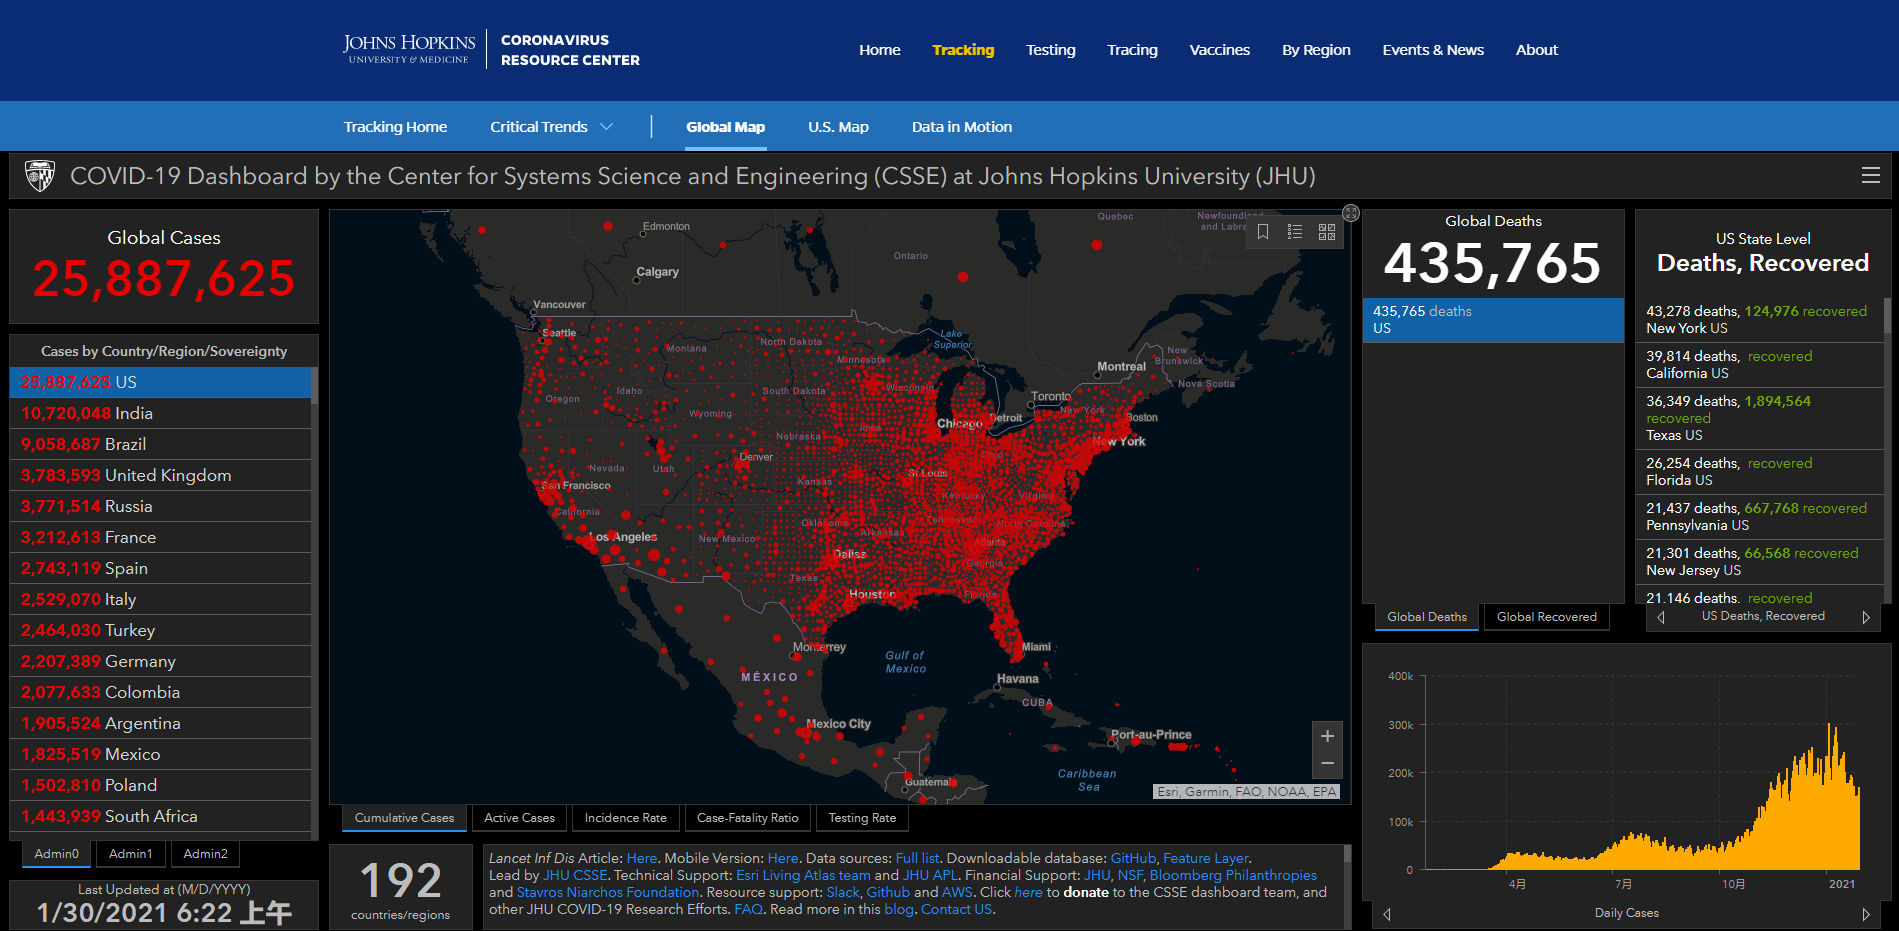The width and height of the screenshot is (1899, 931).
Task: Go to previous US state panel page
Action: [1661, 617]
